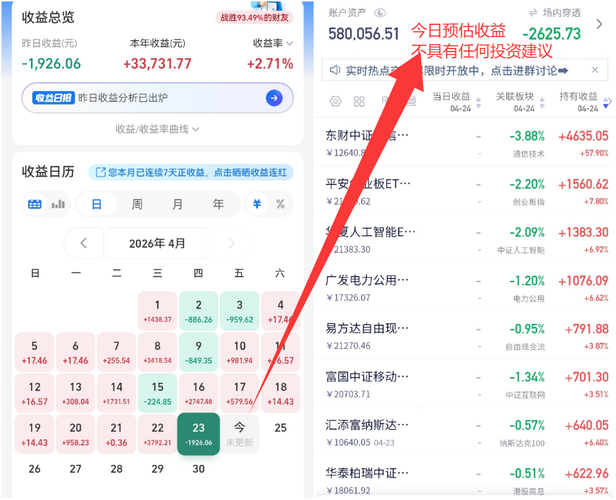Click account asset total 580,056.51
Image resolution: width=616 pixels, height=500 pixels.
[364, 34]
